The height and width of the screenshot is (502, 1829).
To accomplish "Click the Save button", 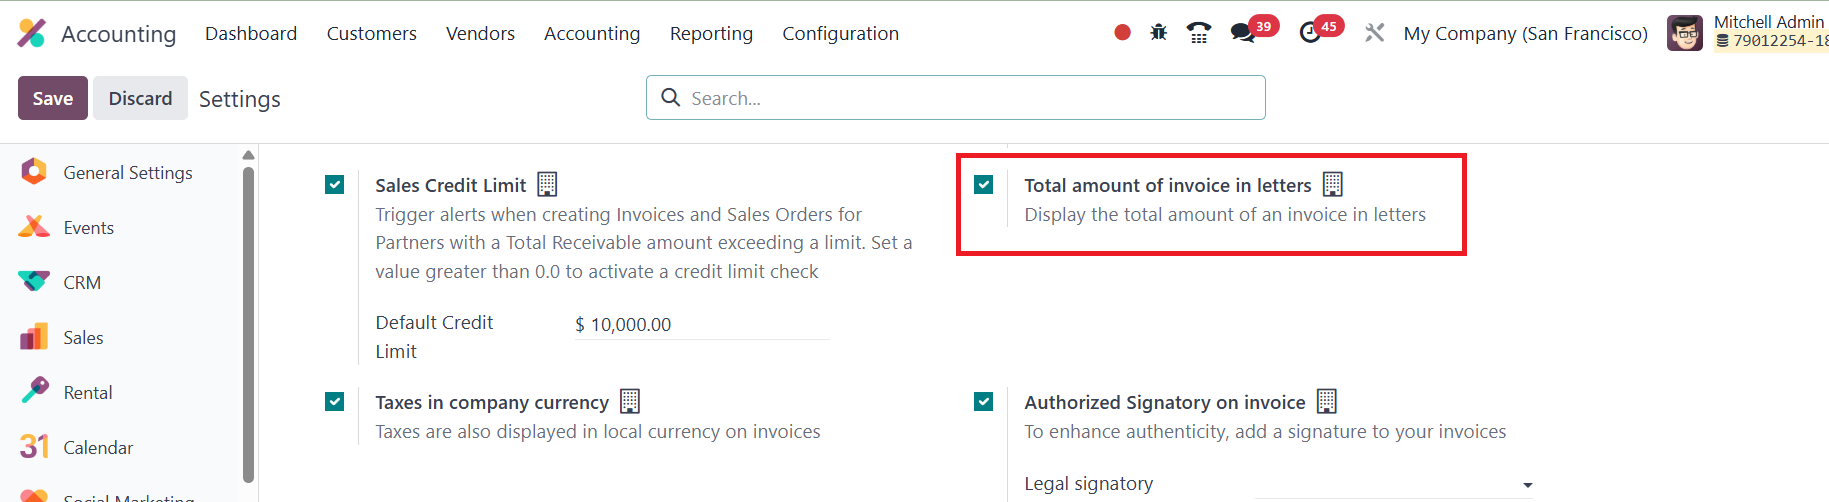I will 53,98.
